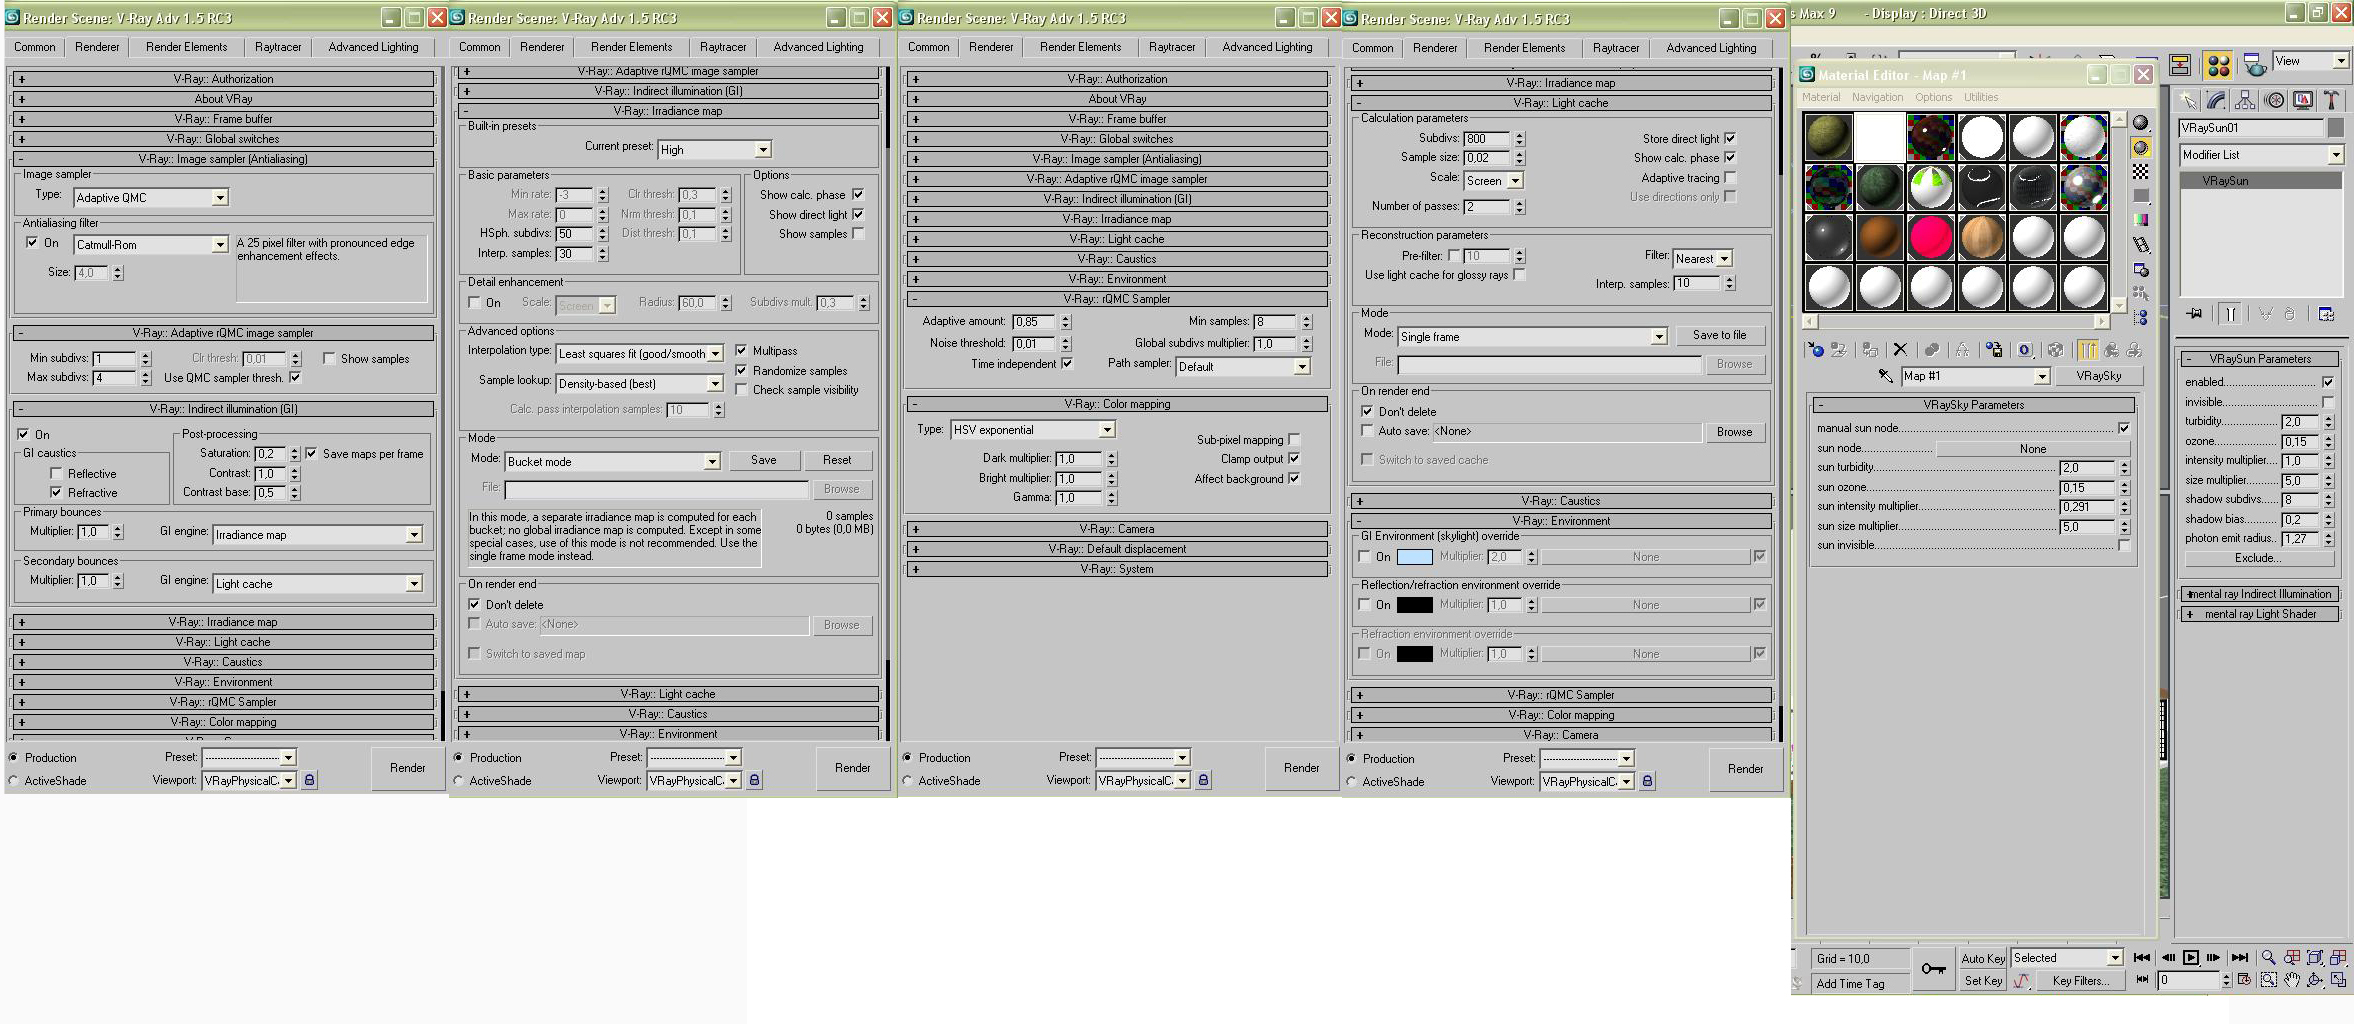This screenshot has height=1024, width=2354.
Task: Play the animation
Action: (2190, 957)
